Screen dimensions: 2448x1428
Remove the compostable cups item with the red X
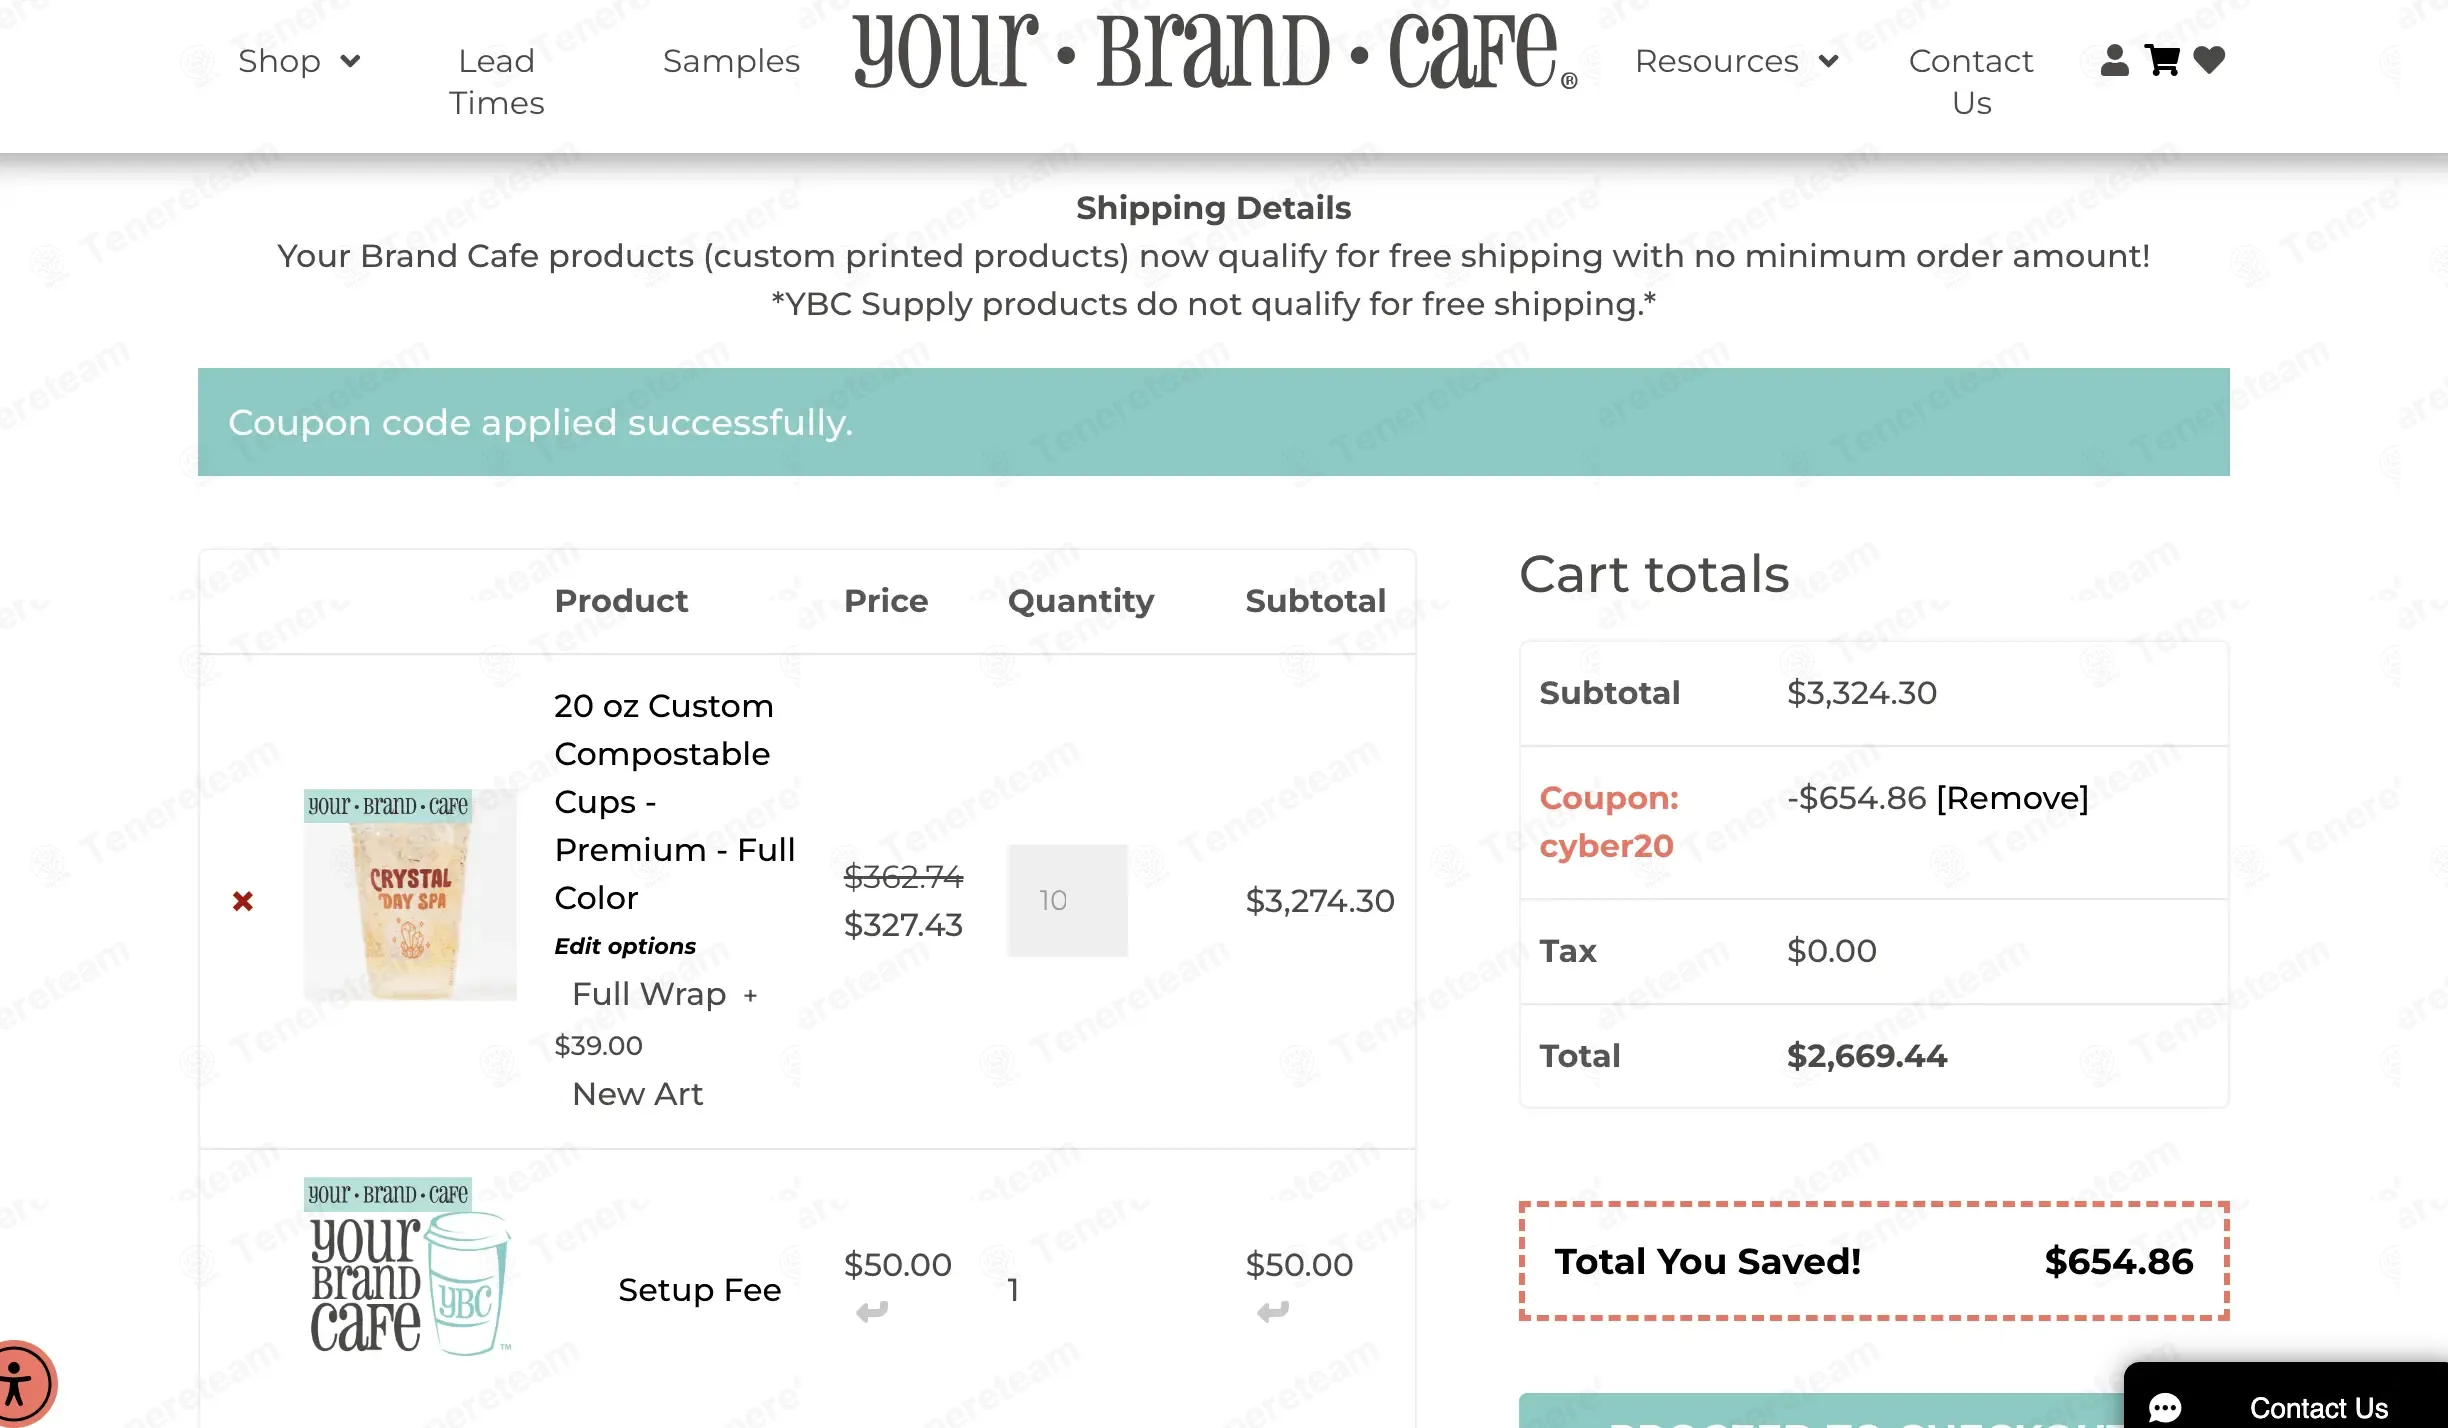tap(243, 901)
